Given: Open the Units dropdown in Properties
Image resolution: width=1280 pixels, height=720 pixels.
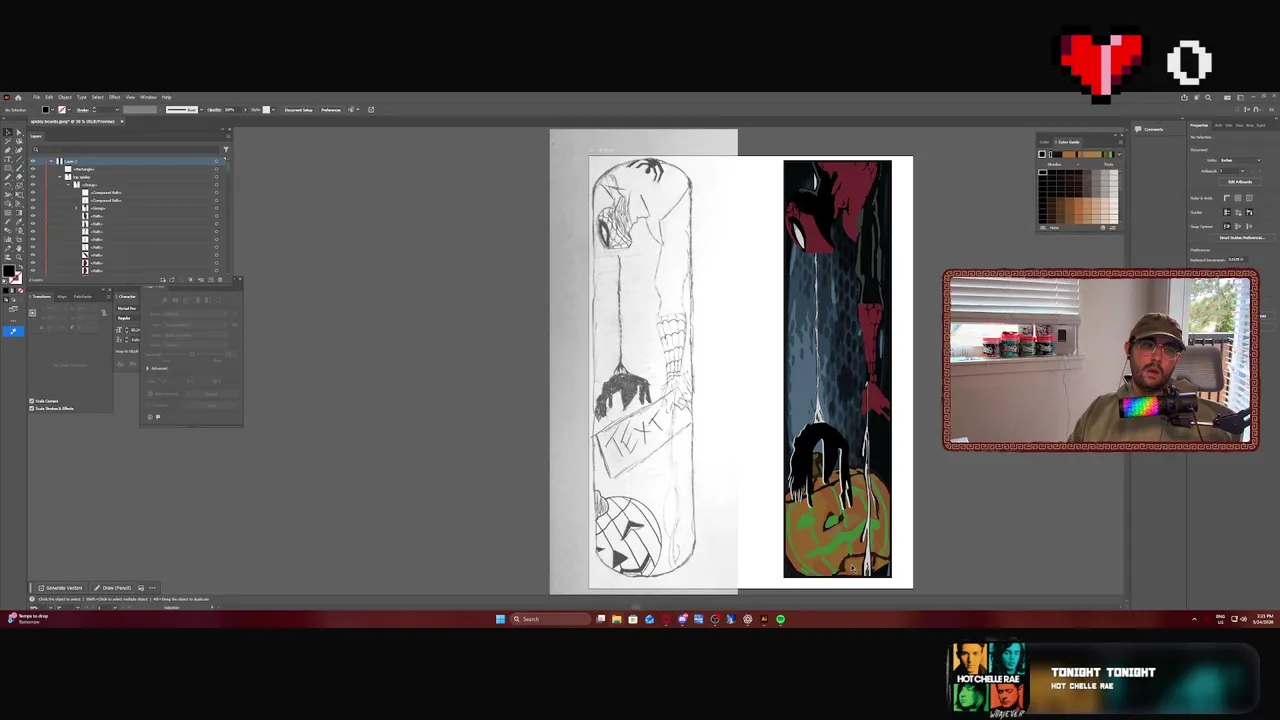Looking at the screenshot, I should [1240, 160].
